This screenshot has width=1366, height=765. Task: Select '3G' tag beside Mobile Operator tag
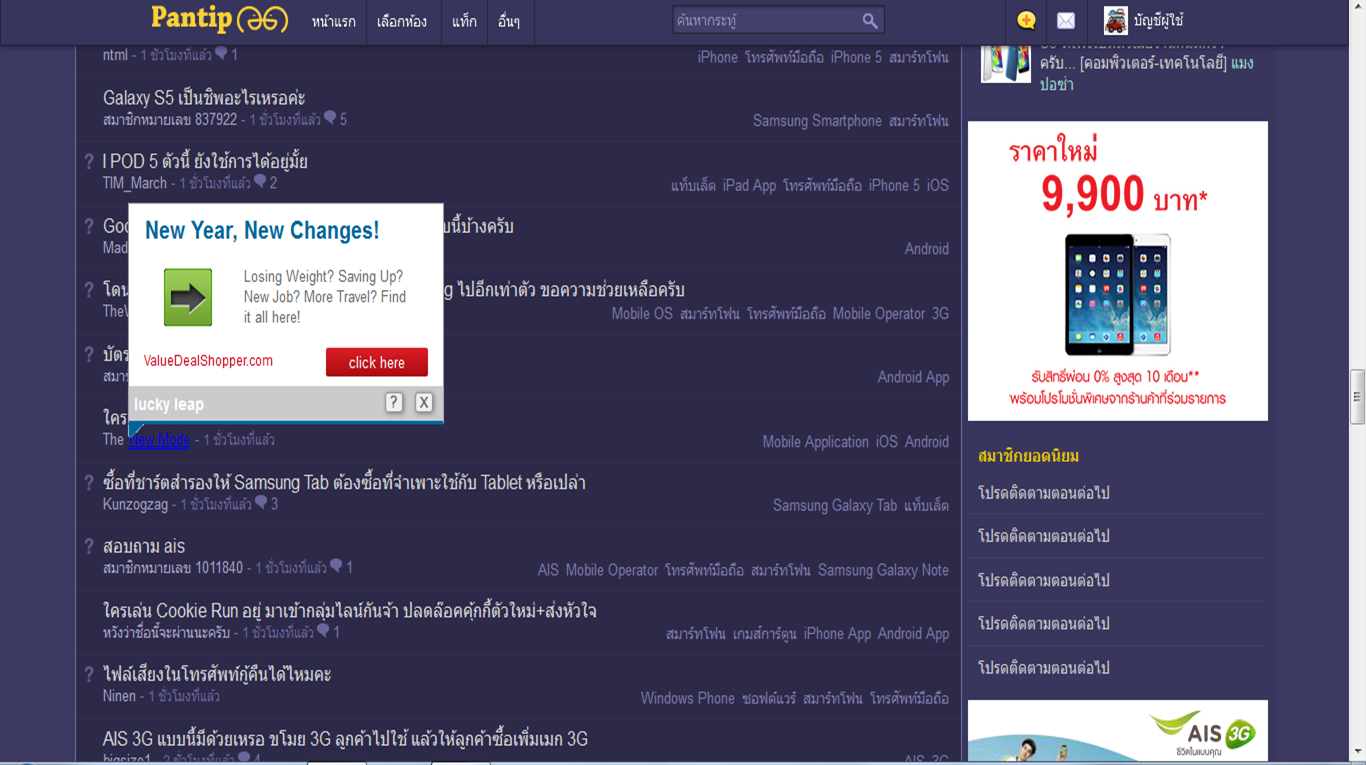940,313
